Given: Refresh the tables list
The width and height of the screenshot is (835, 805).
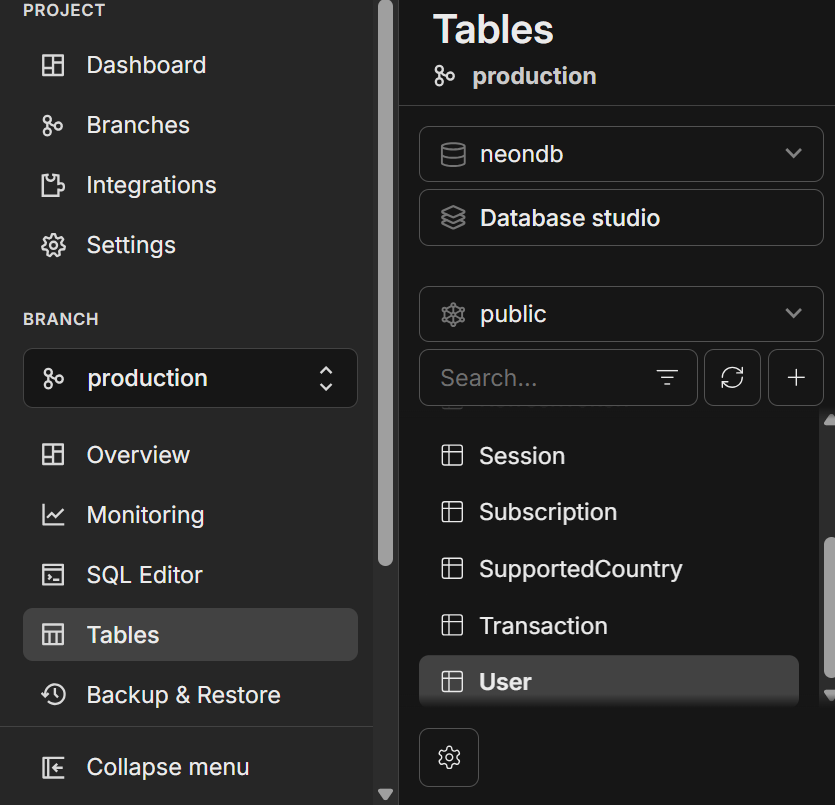Looking at the screenshot, I should [x=732, y=377].
